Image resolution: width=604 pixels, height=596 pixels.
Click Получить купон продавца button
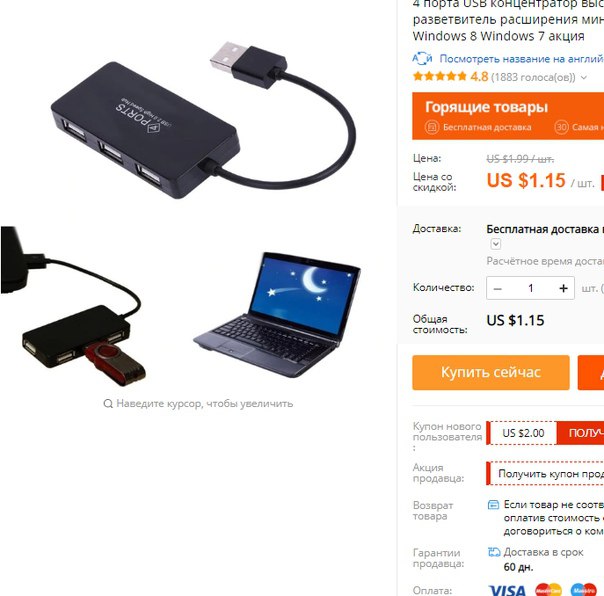click(x=546, y=473)
